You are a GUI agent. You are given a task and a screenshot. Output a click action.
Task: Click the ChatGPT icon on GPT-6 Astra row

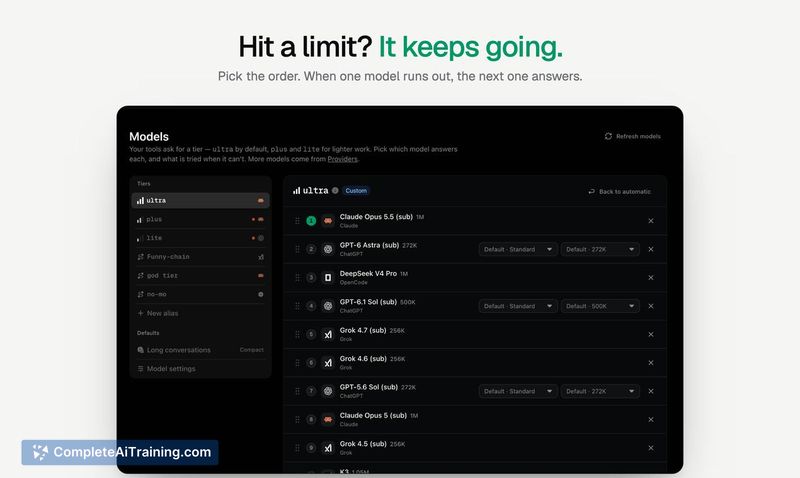(x=328, y=249)
